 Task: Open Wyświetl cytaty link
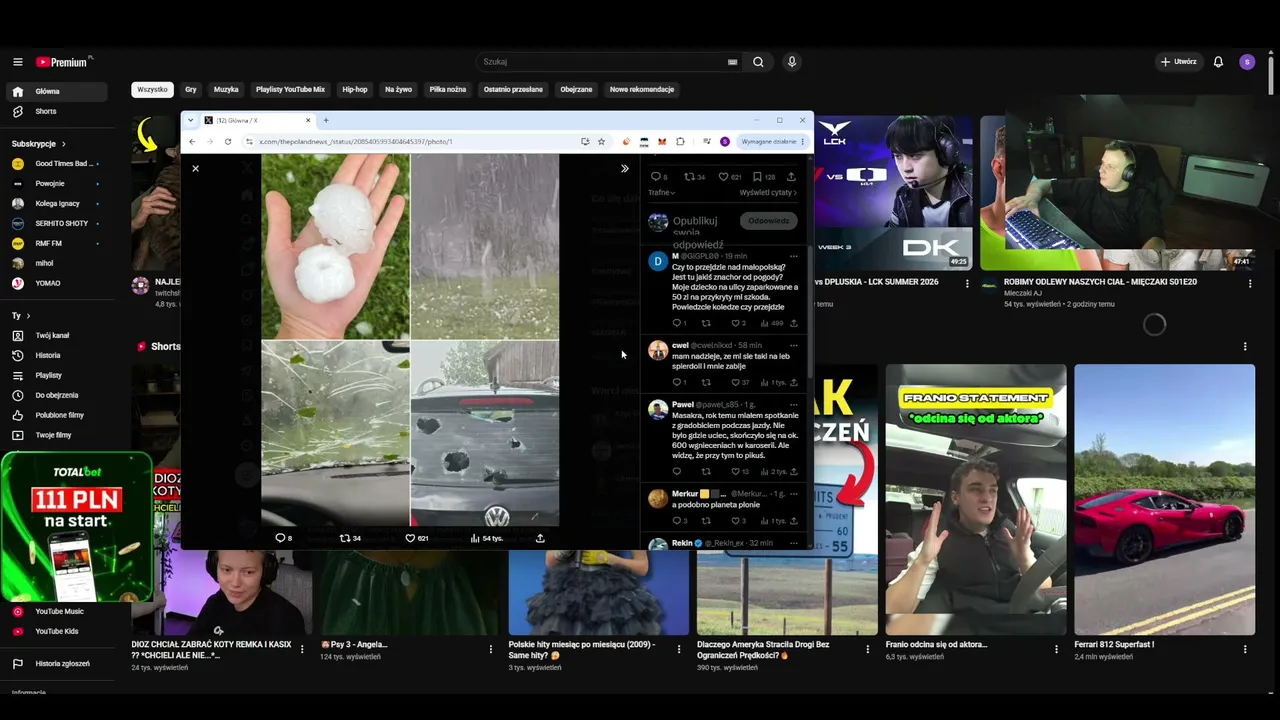(x=766, y=192)
